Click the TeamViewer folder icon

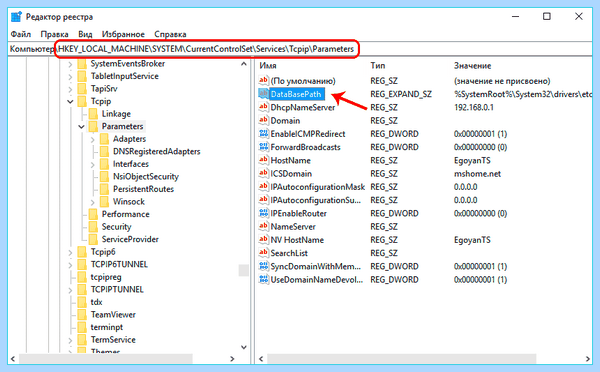click(82, 315)
